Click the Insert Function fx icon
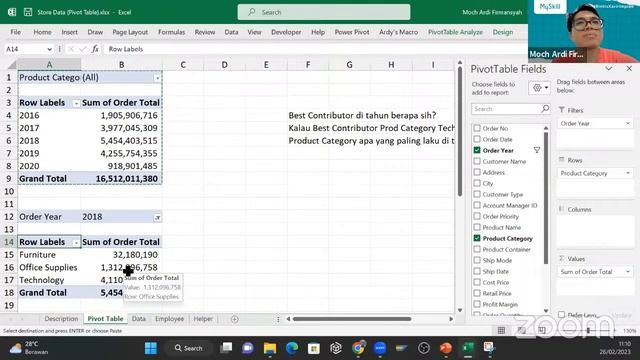The width and height of the screenshot is (640, 360). click(x=95, y=49)
